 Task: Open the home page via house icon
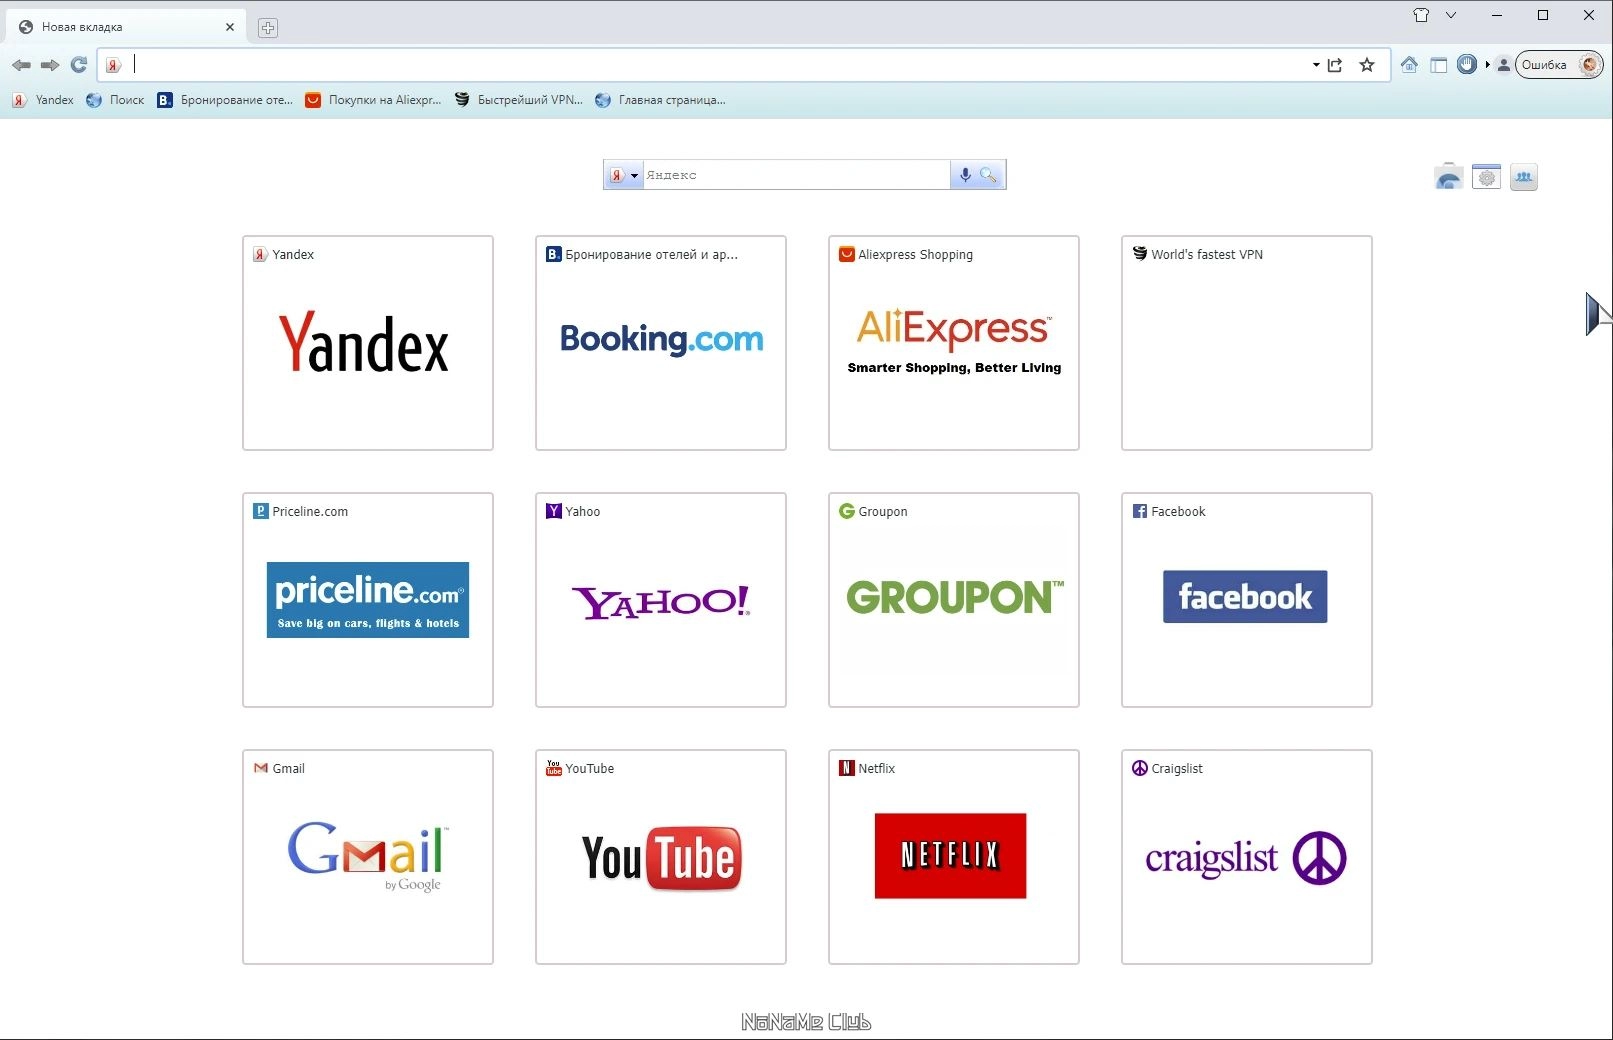click(x=1409, y=65)
